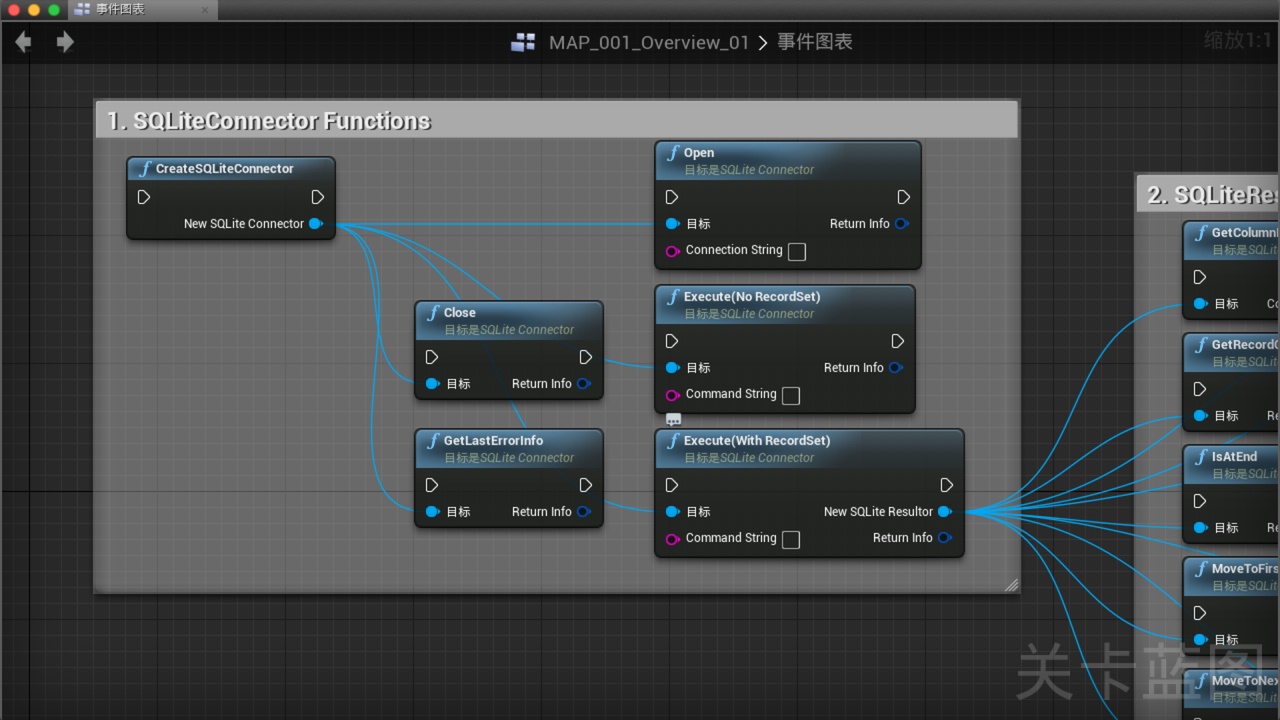This screenshot has width=1280, height=720.
Task: Switch to the 事件图表 tab
Action: click(x=120, y=9)
